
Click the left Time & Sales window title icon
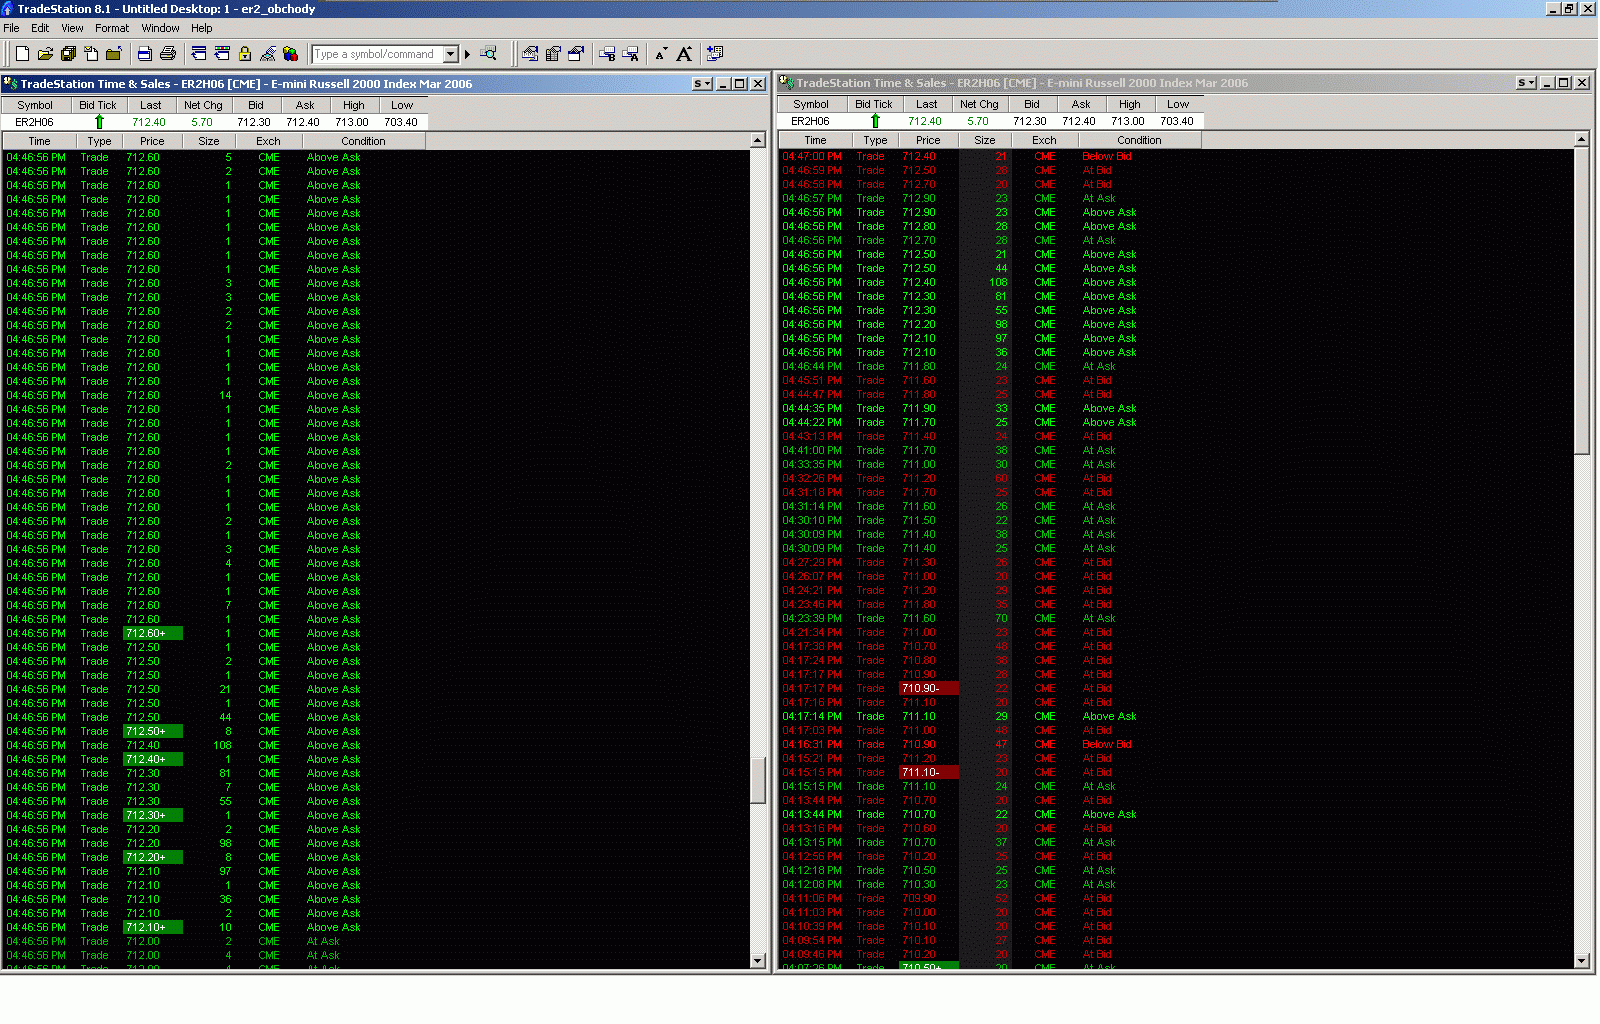click(x=11, y=84)
